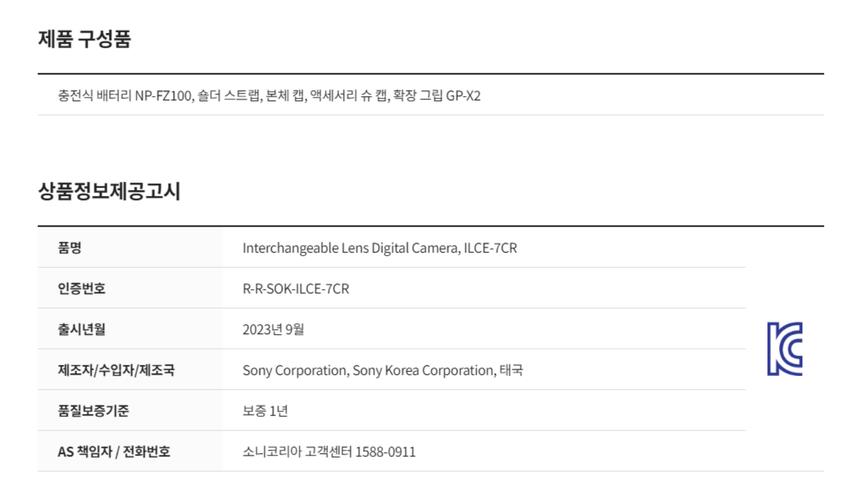Click the Sony Corporation manufacturer text
This screenshot has width=860, height=488.
click(295, 370)
